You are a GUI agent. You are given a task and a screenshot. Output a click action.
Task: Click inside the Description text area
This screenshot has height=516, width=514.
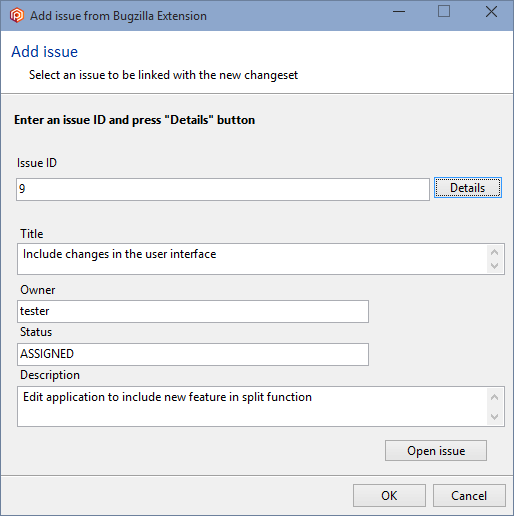click(x=252, y=406)
